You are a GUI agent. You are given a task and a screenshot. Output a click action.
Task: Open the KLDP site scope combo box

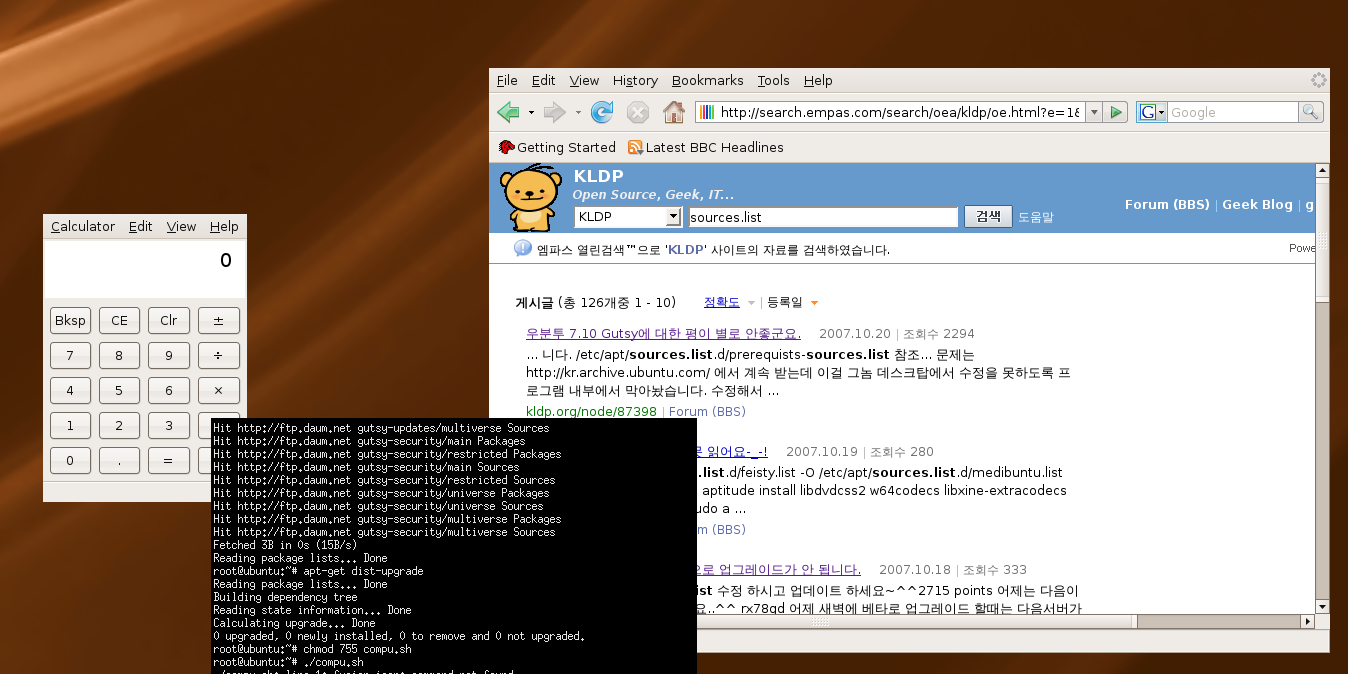[628, 217]
